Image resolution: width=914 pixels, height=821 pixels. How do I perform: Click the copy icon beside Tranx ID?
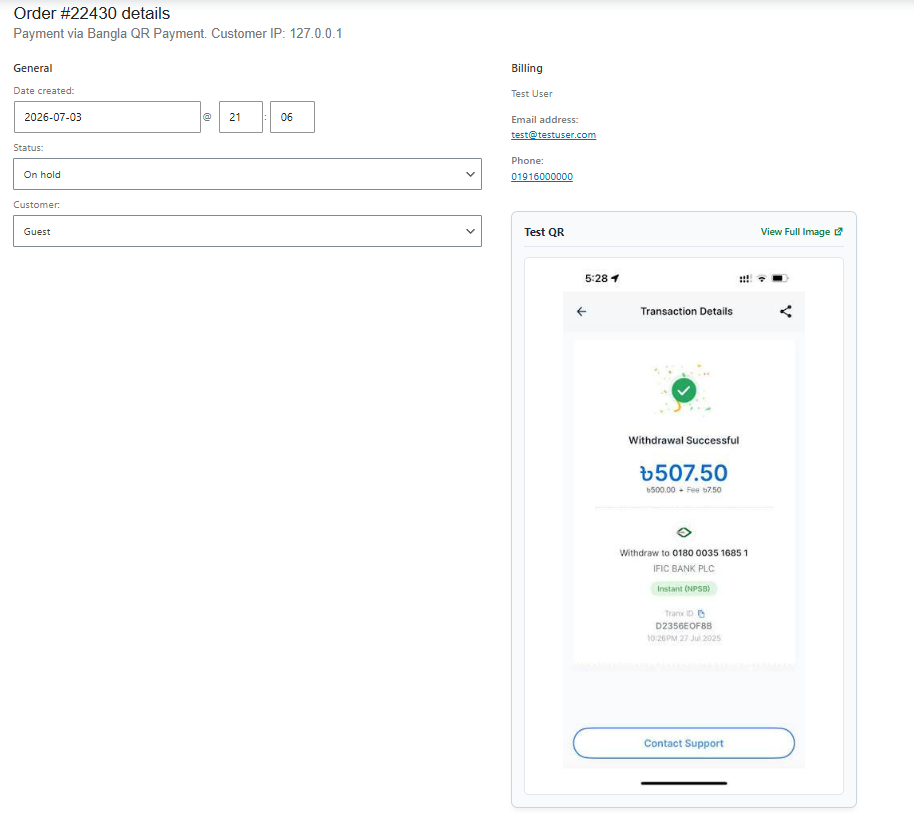[701, 613]
